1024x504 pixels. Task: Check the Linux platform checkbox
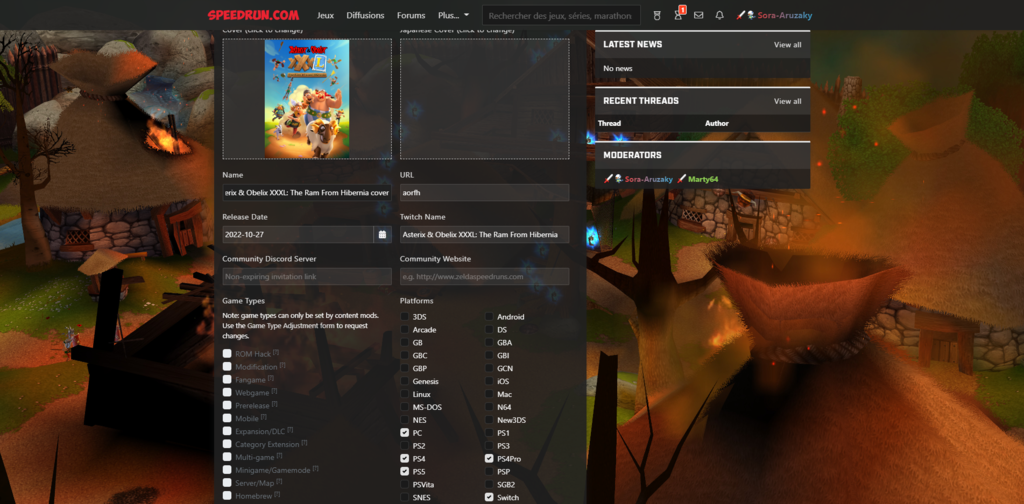405,394
